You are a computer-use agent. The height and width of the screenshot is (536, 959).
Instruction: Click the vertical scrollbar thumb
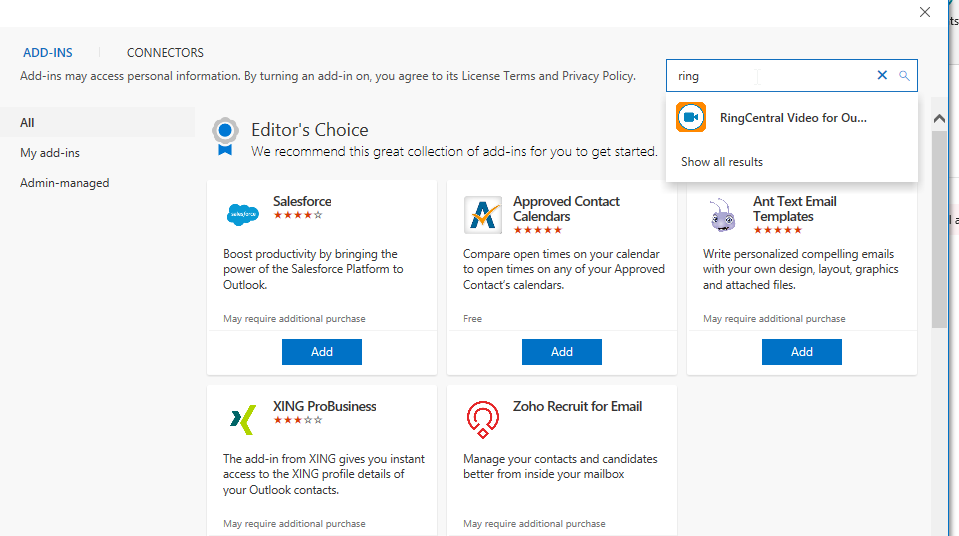939,229
